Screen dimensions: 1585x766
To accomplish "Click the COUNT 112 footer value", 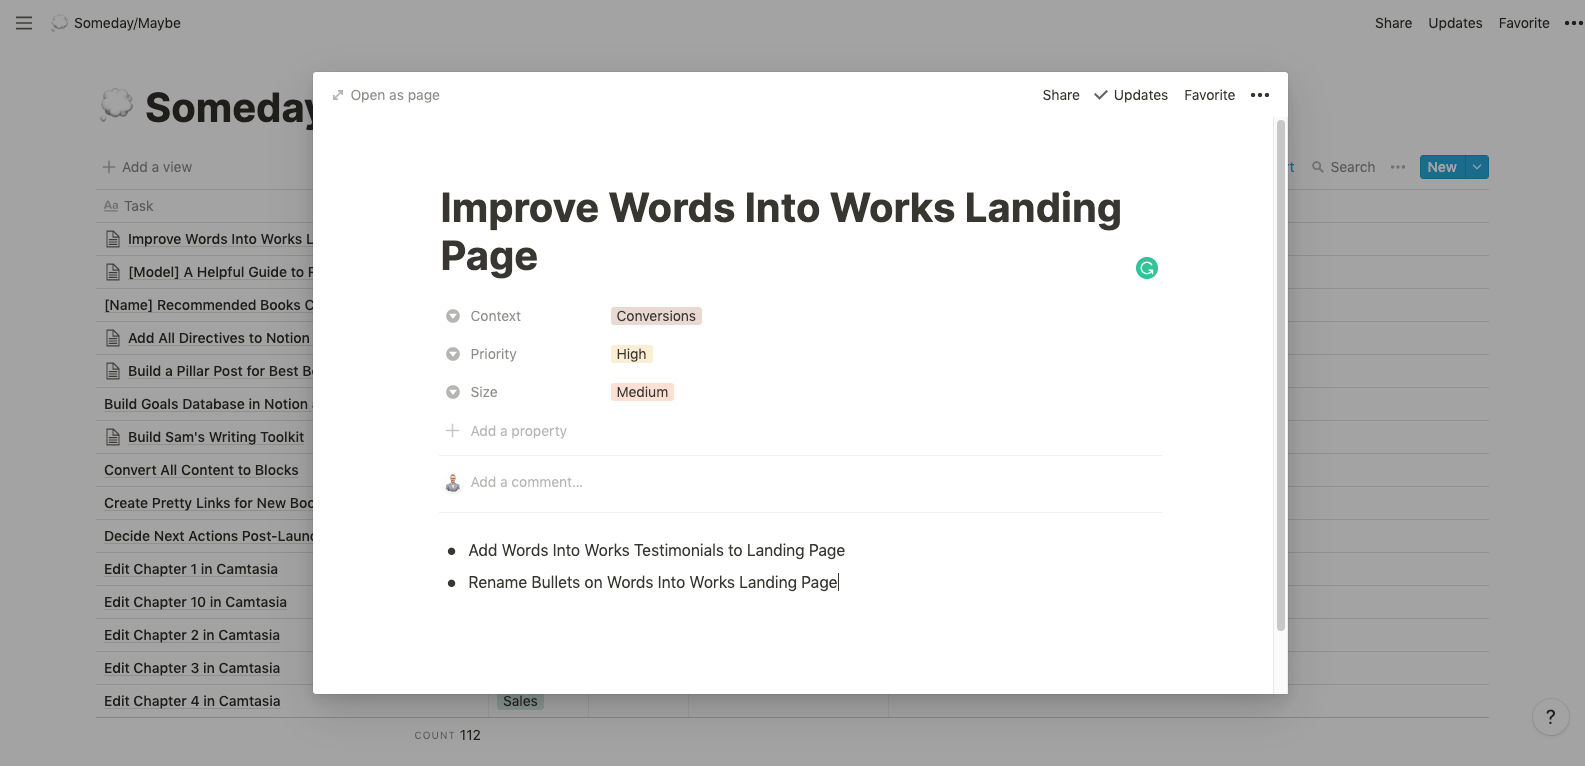I will click(448, 735).
